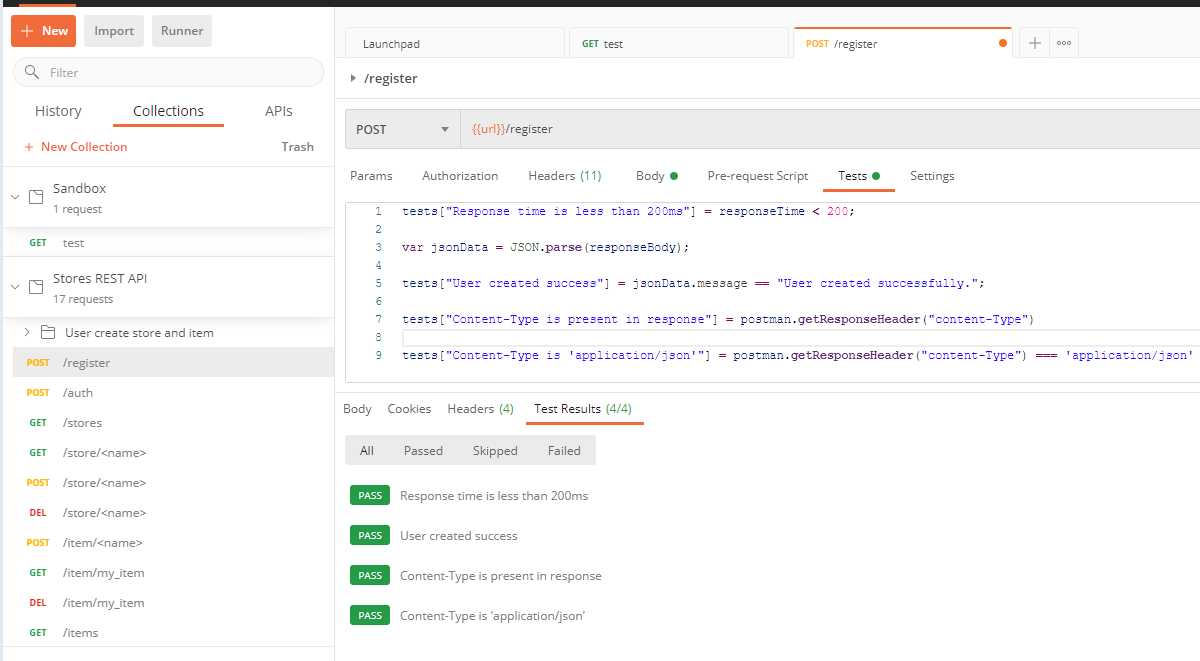This screenshot has width=1200, height=661.
Task: Click code line 1 with responseTime < 200
Action: [628, 211]
